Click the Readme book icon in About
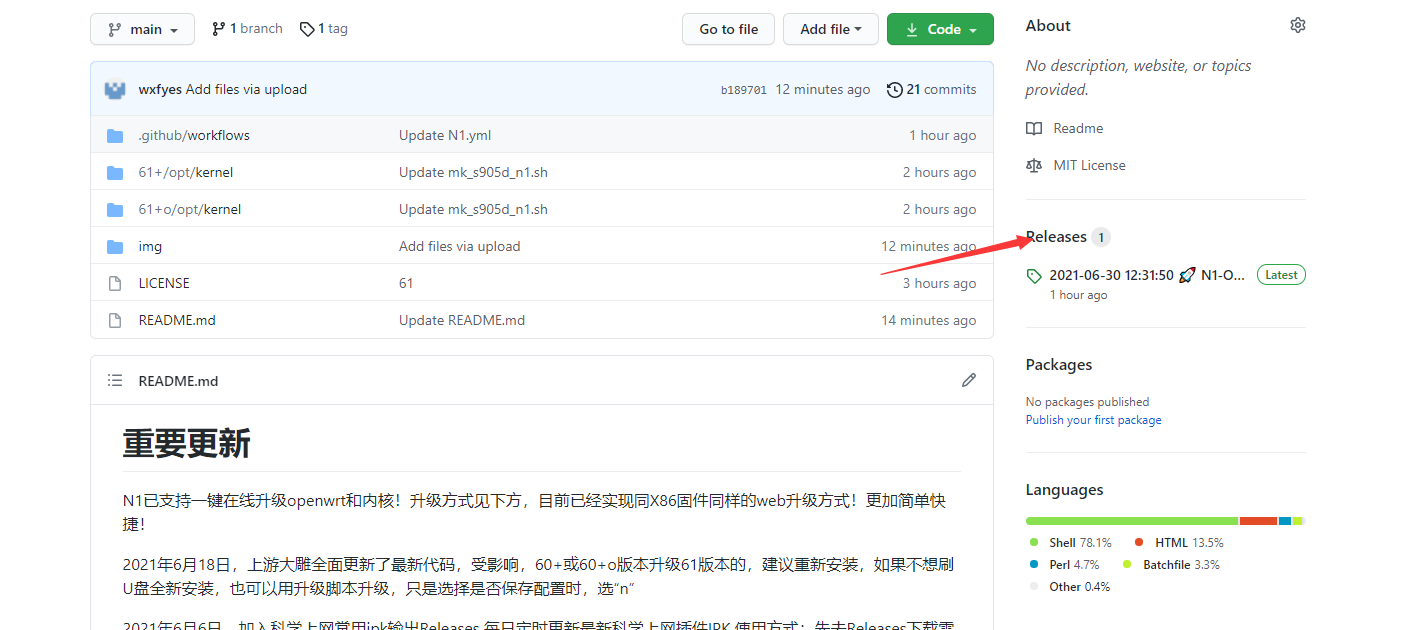Screen dimensions: 1408x630 point(1033,128)
